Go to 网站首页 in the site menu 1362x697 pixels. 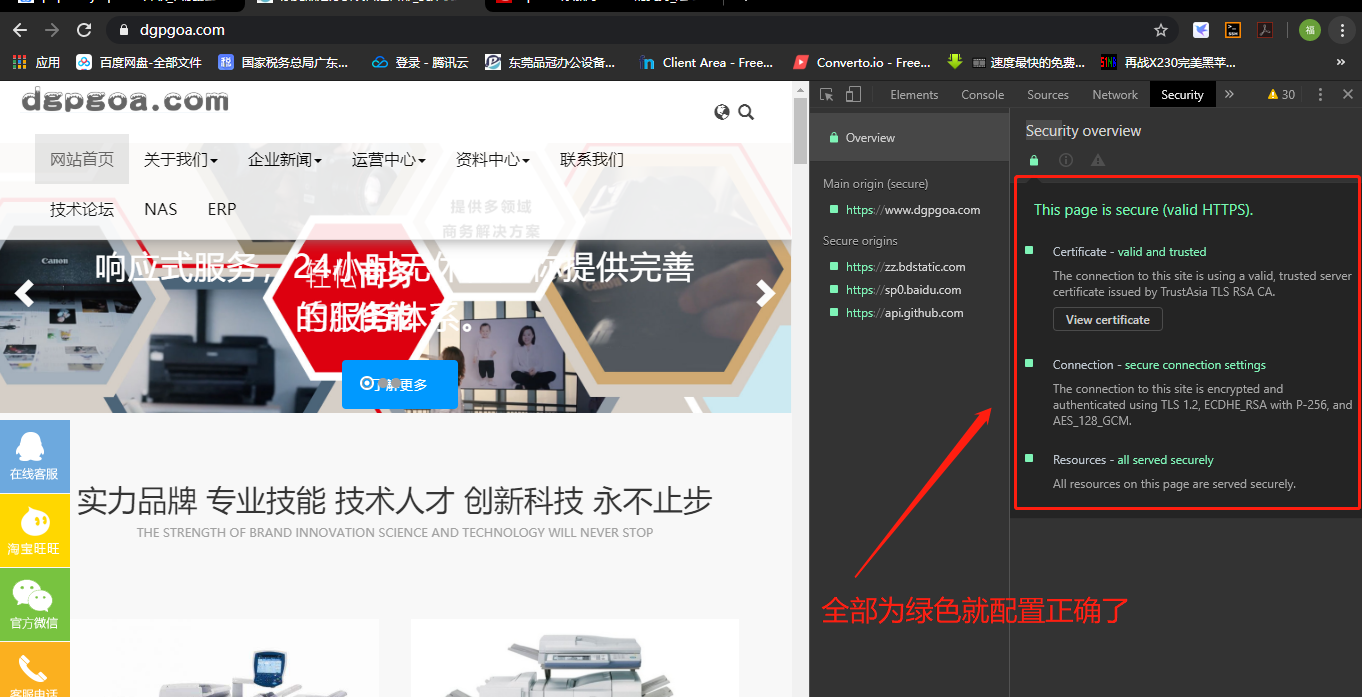pyautogui.click(x=82, y=159)
